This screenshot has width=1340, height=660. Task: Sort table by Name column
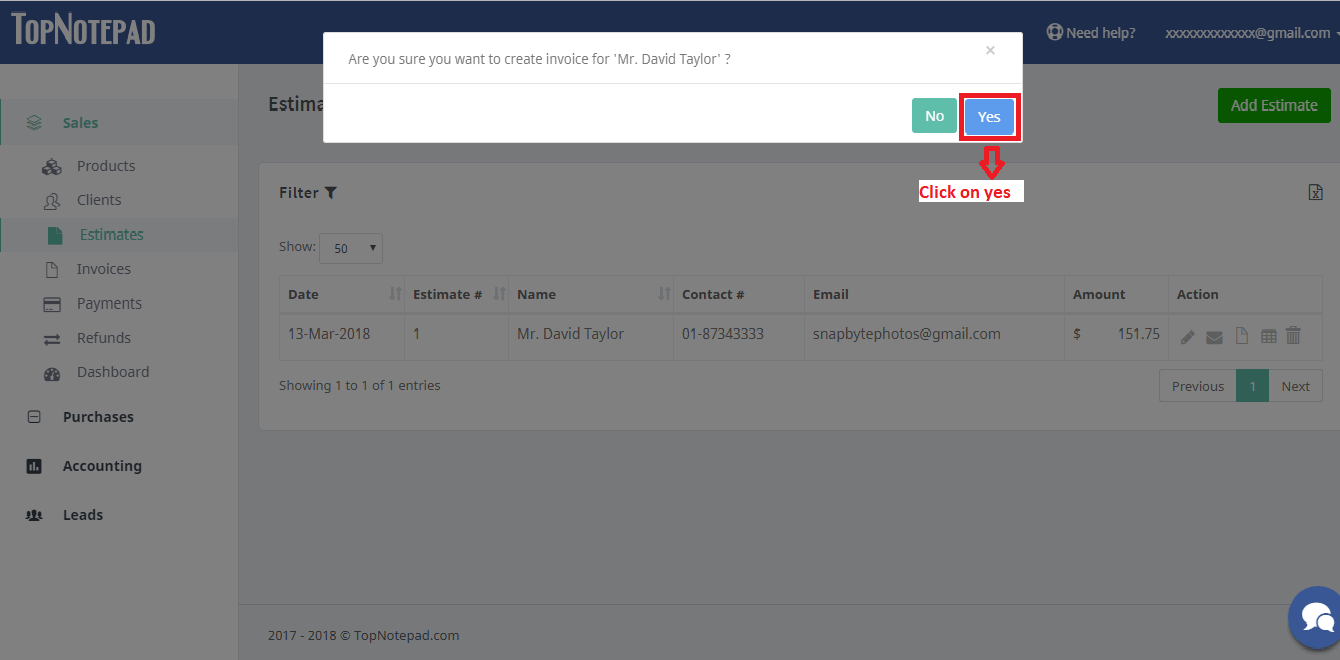pyautogui.click(x=591, y=294)
